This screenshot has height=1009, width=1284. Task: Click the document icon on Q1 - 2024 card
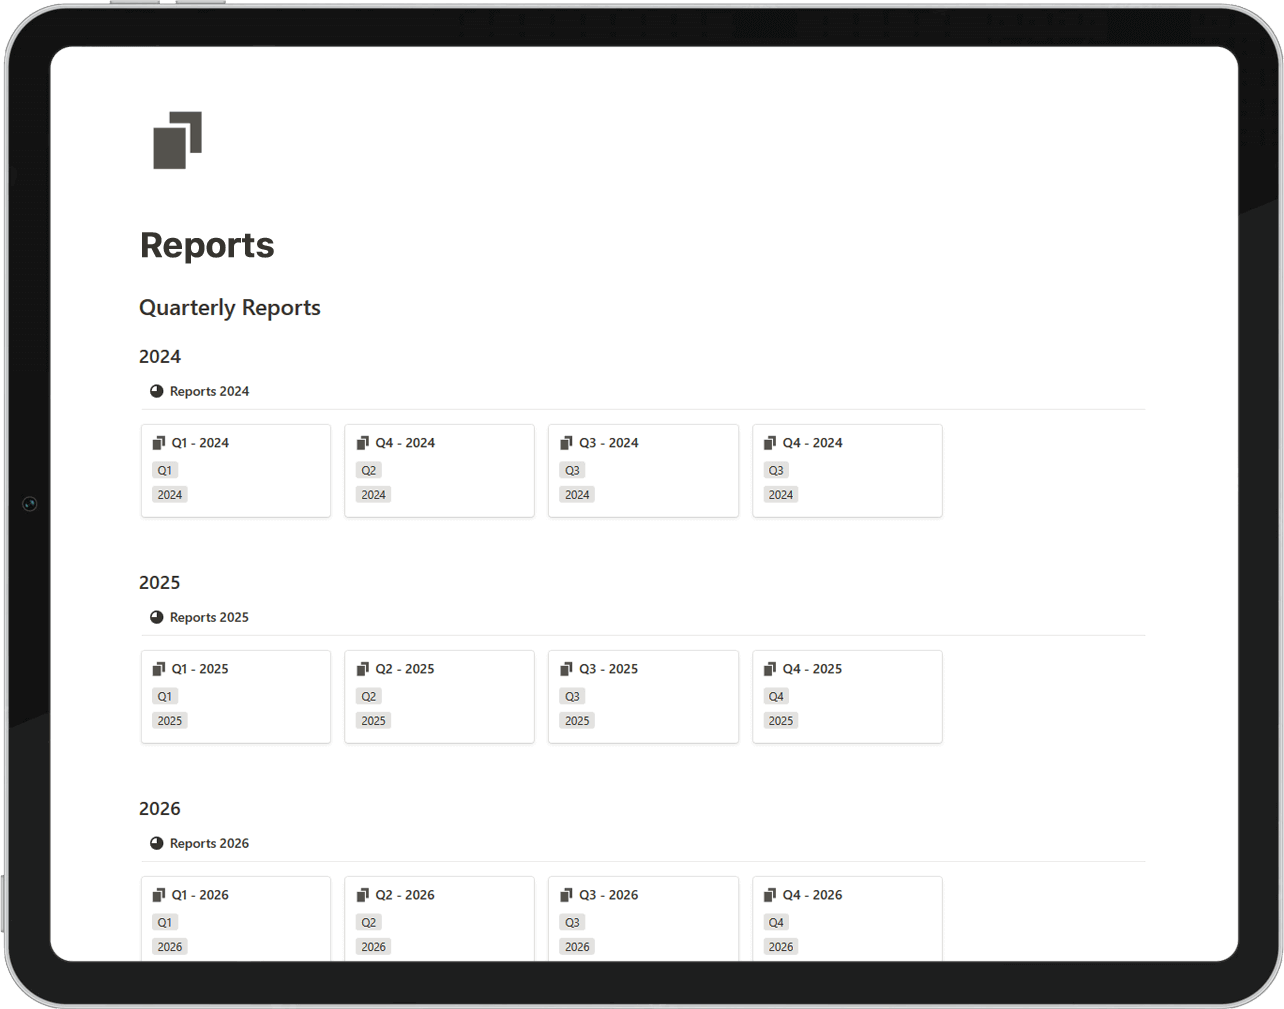pos(159,443)
